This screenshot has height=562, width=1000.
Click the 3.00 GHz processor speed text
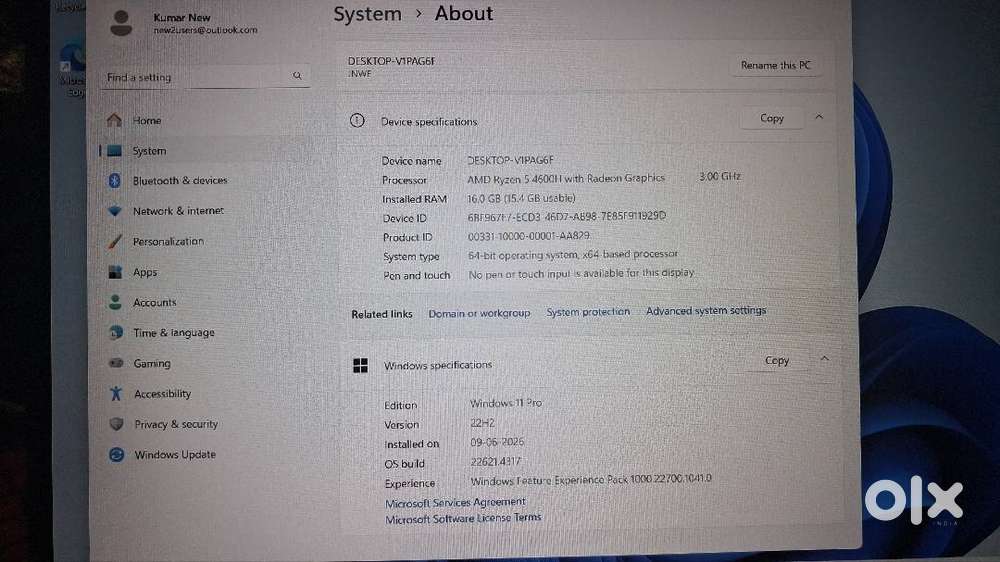720,176
